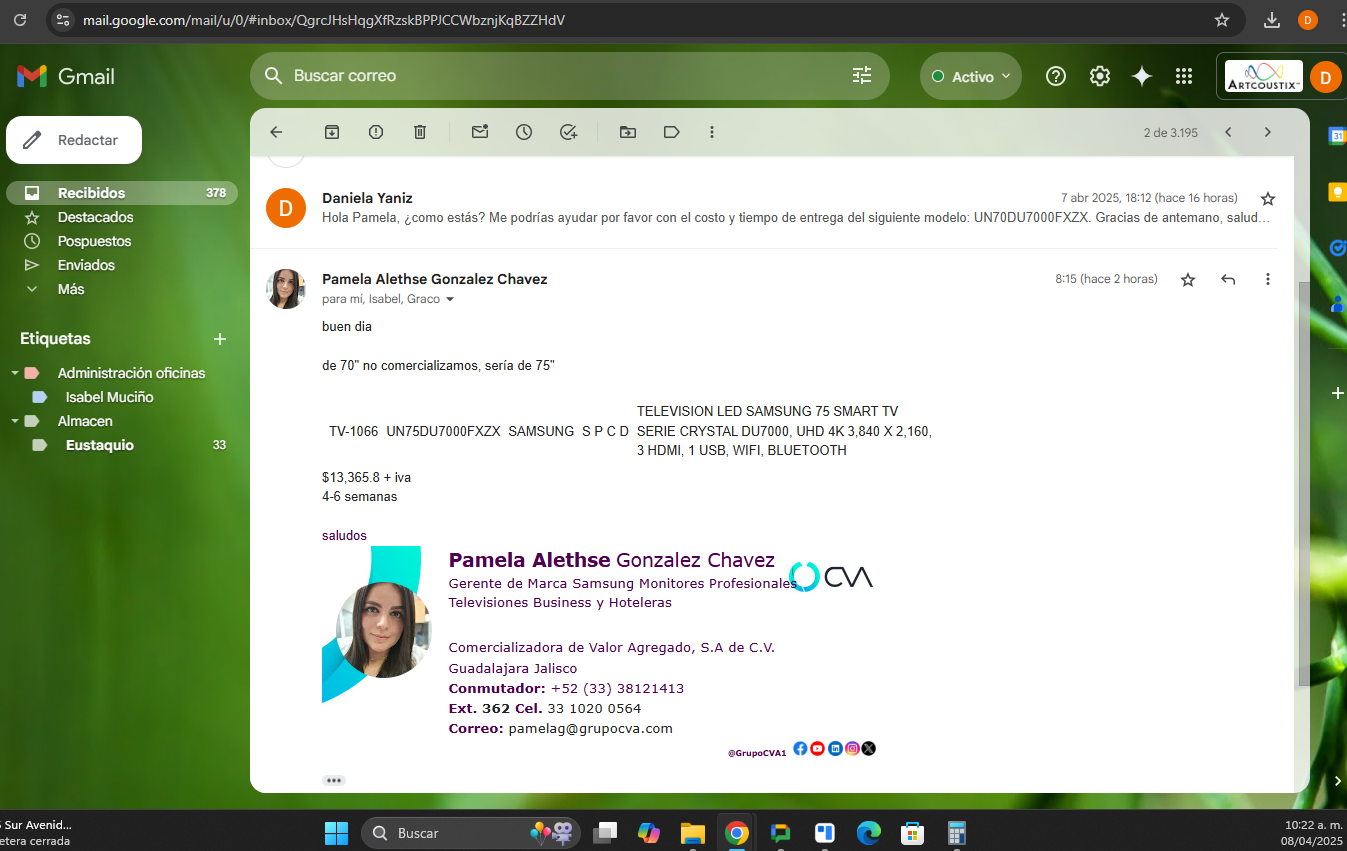Screen dimensions: 1347x851
Task: Open the Almacen label
Action: click(x=85, y=421)
